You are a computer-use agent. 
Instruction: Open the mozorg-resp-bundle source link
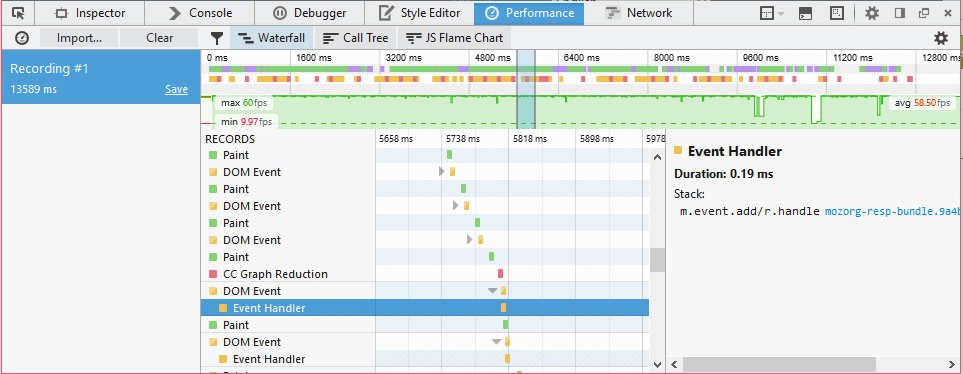coord(891,211)
